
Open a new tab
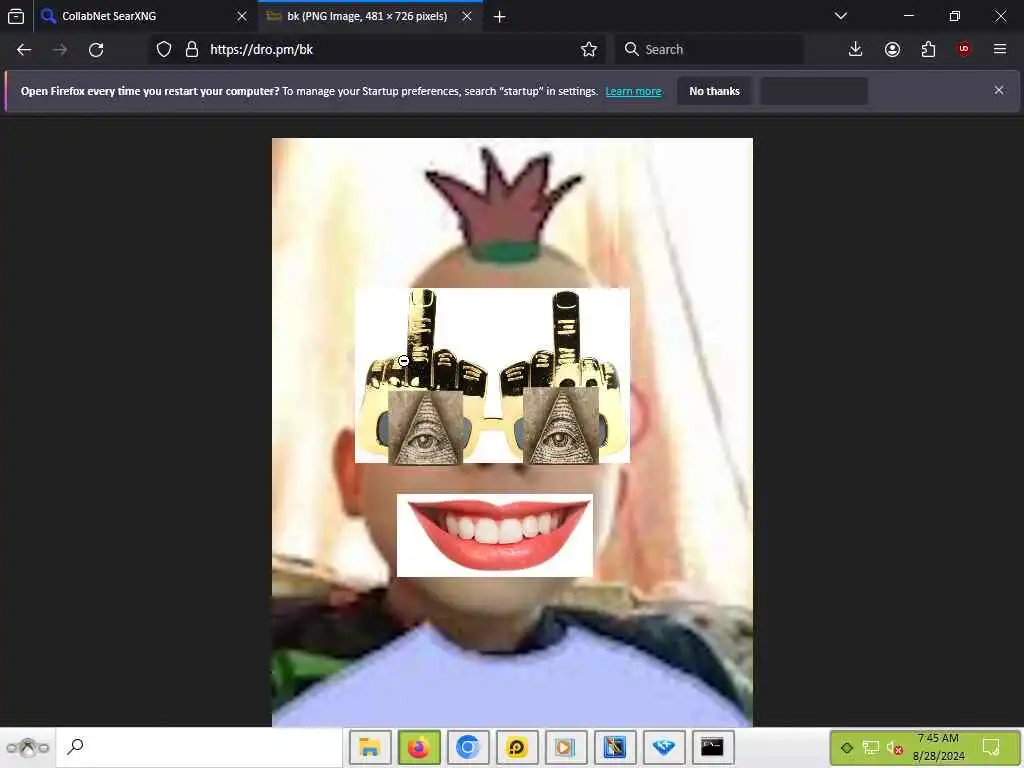pos(500,16)
